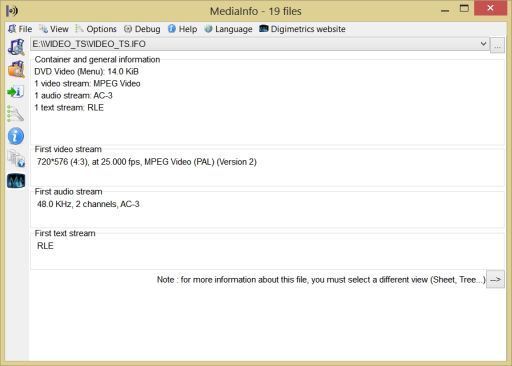Close the MediaInfo window
This screenshot has width=512, height=366.
click(490, 8)
